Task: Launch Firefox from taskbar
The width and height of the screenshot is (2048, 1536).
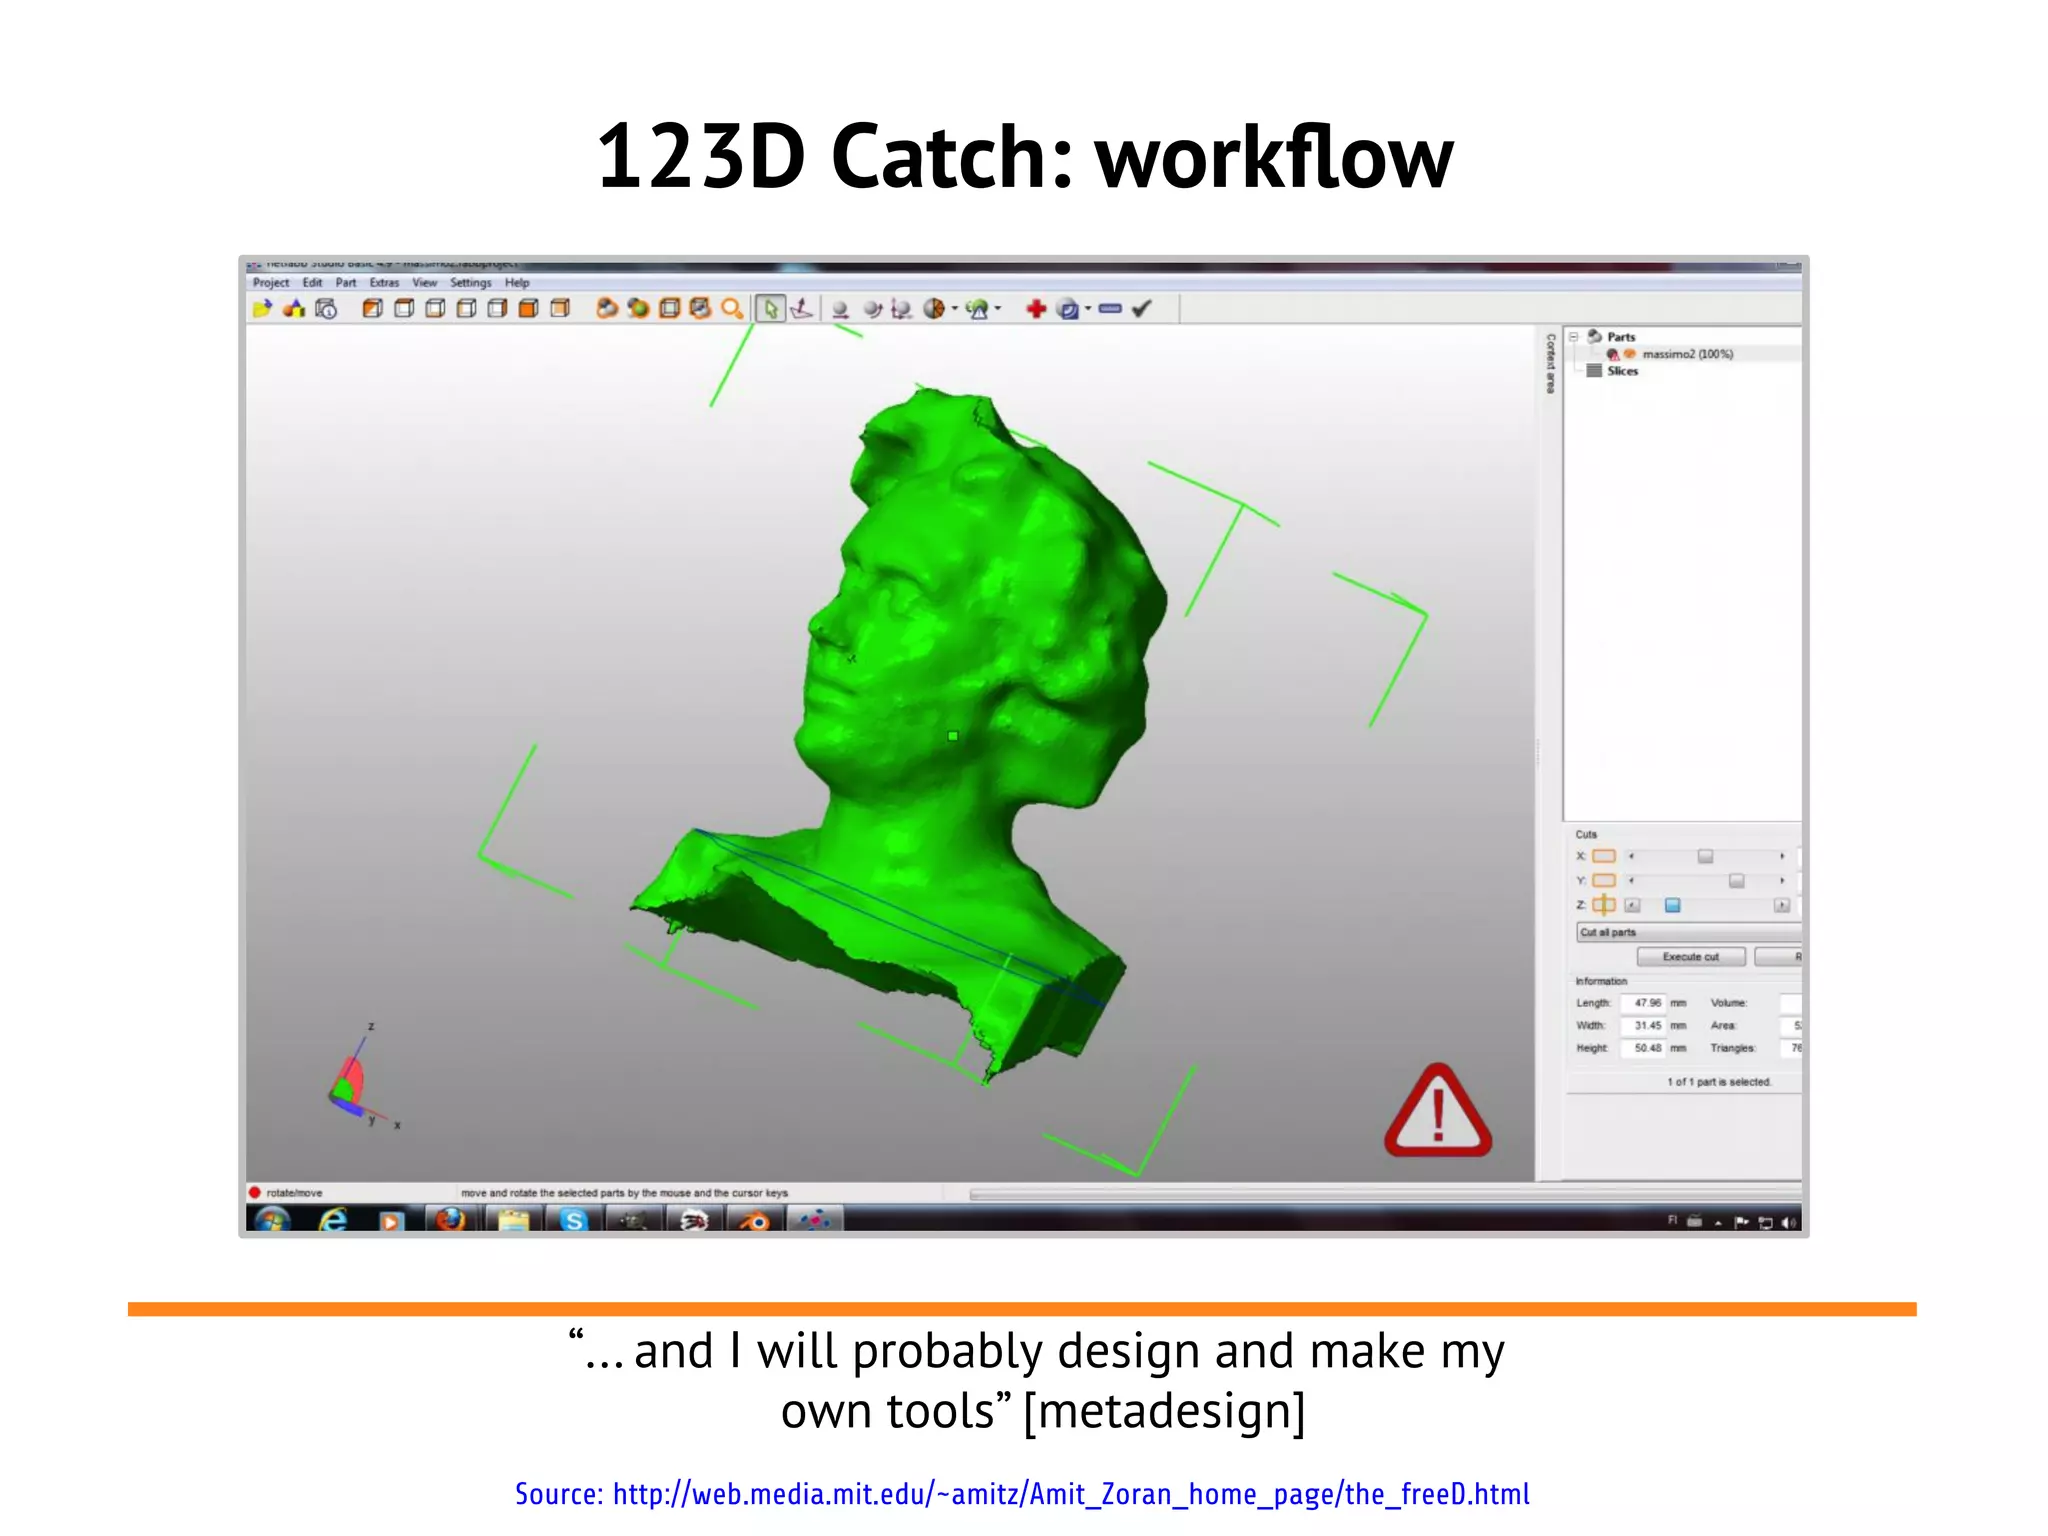Action: 450,1220
